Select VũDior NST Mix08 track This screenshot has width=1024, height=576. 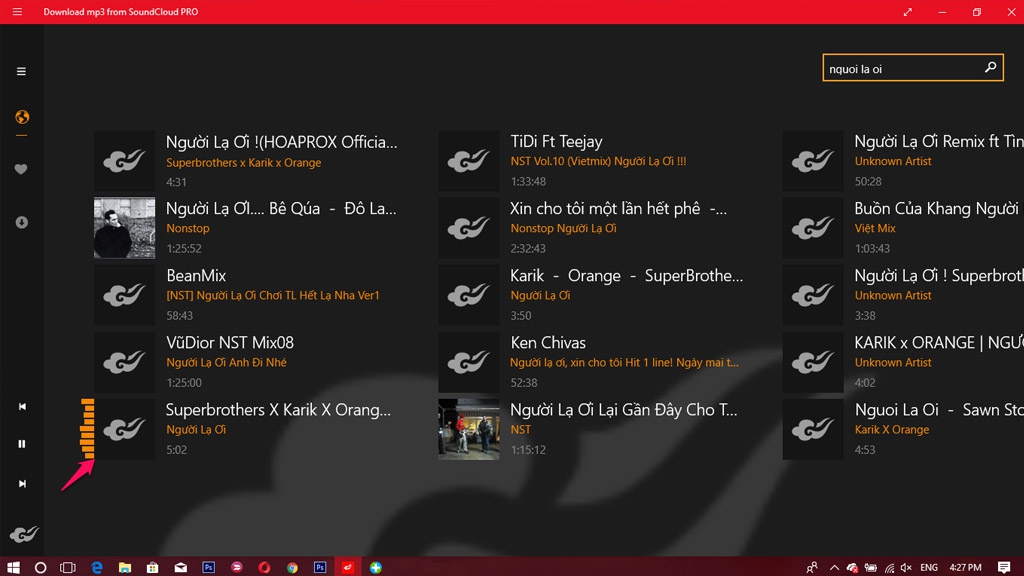[230, 342]
